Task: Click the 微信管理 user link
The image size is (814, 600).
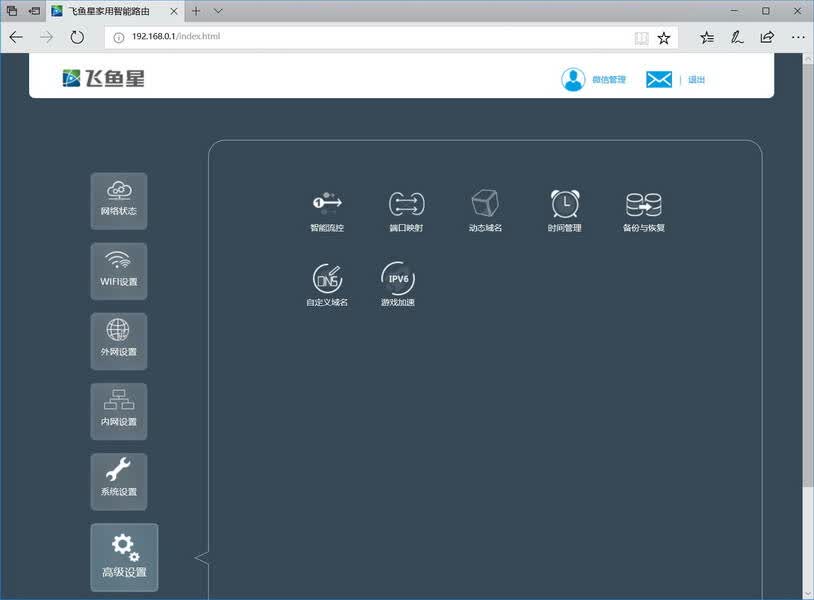Action: 609,79
